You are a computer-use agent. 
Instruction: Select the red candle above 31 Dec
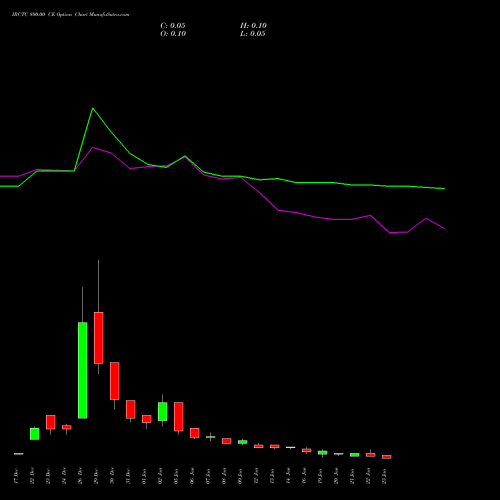(131, 409)
